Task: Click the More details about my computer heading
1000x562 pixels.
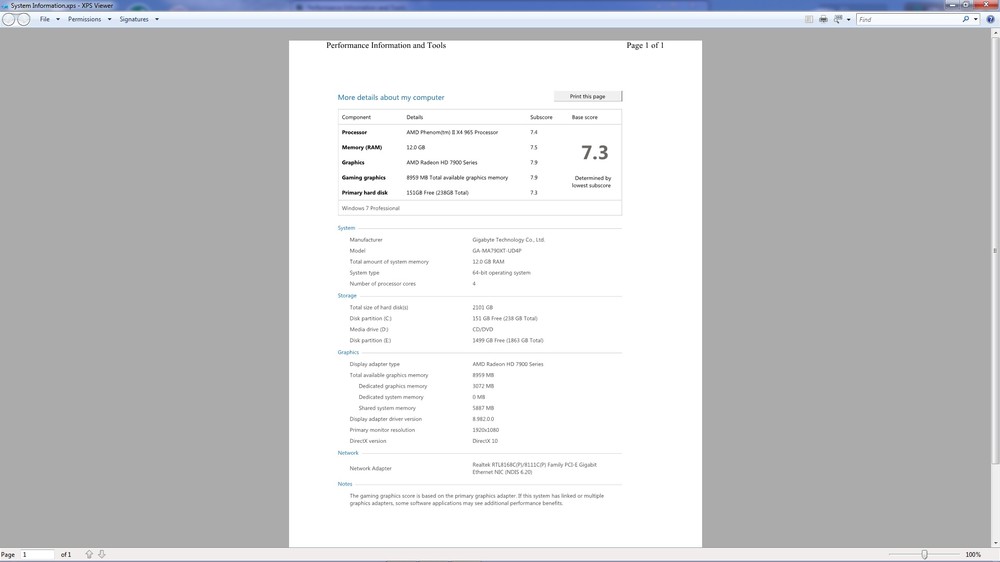Action: (x=391, y=98)
